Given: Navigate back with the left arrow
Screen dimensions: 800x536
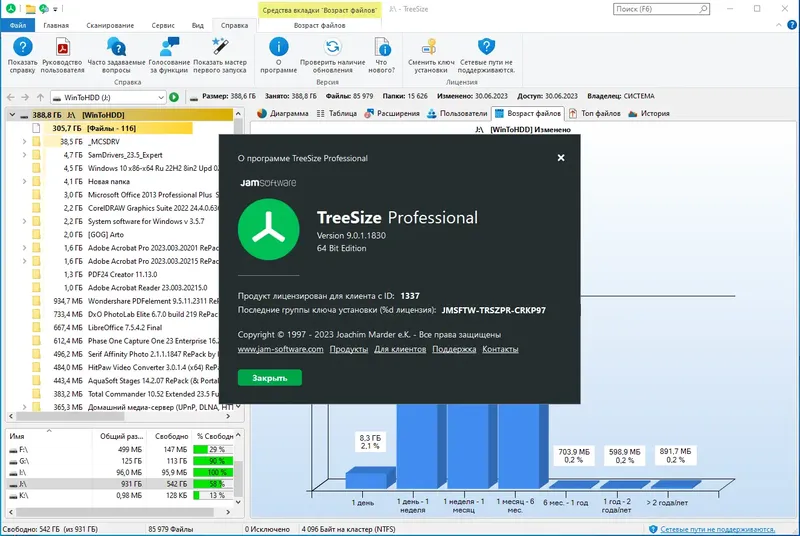Looking at the screenshot, I should [x=11, y=97].
